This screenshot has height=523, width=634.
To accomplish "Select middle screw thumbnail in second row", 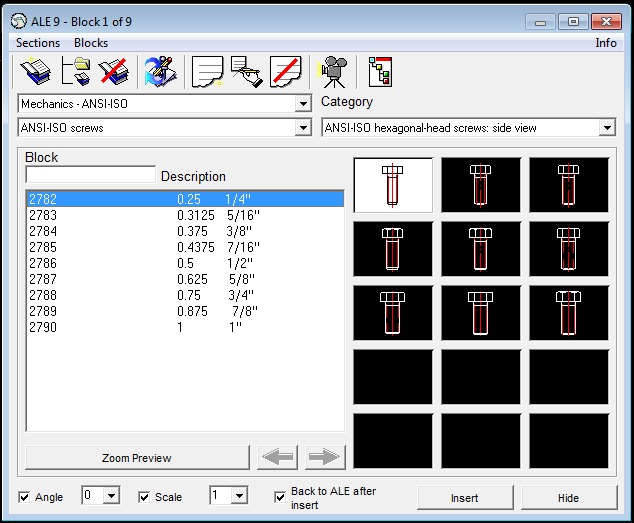I will coord(481,249).
